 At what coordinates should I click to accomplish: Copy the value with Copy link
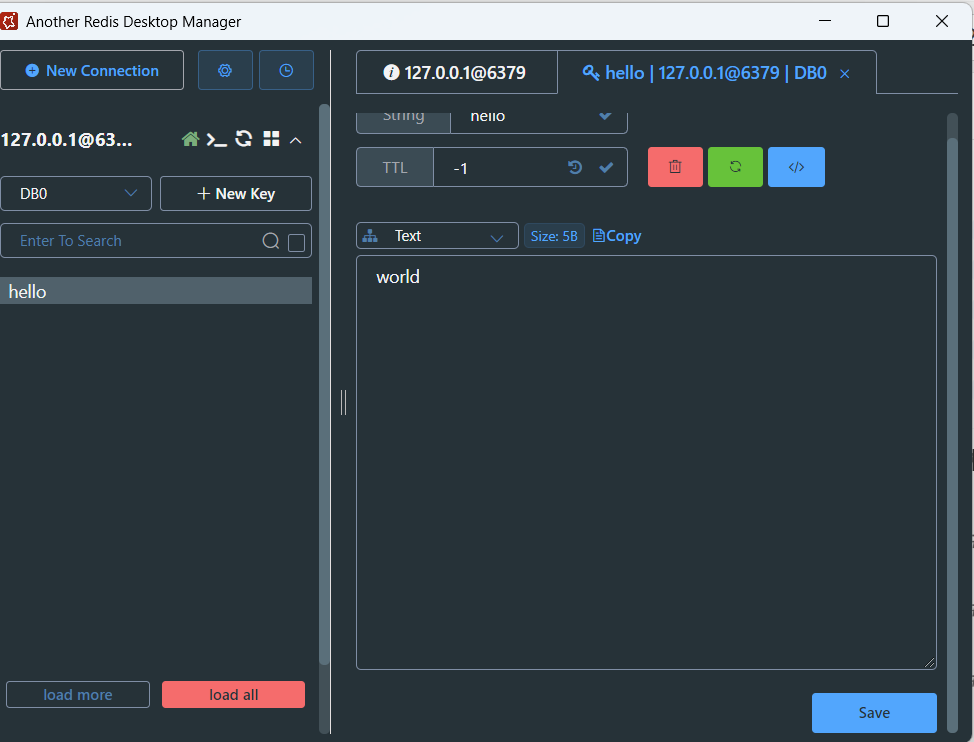(x=617, y=236)
